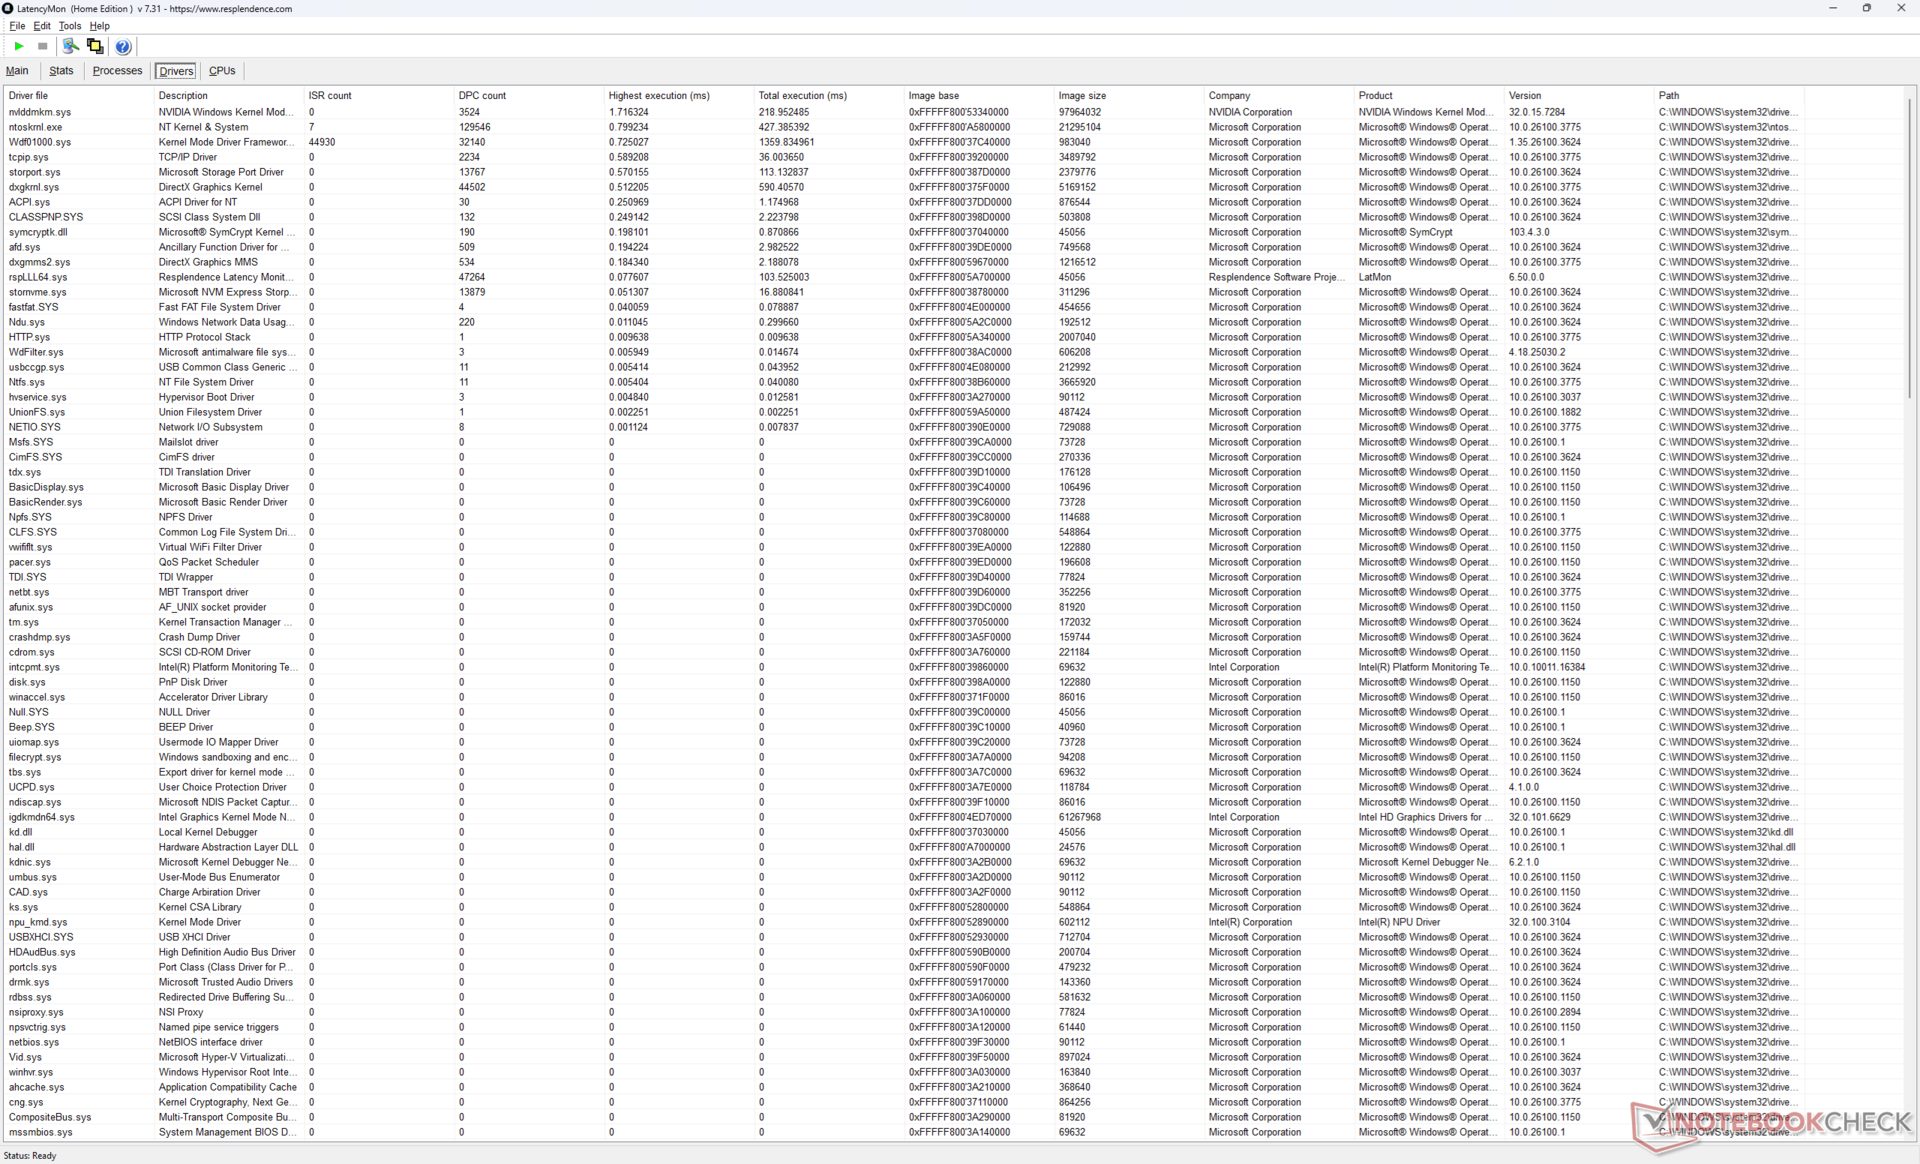
Task: Minimize the LatencyMon window
Action: pos(1832,8)
